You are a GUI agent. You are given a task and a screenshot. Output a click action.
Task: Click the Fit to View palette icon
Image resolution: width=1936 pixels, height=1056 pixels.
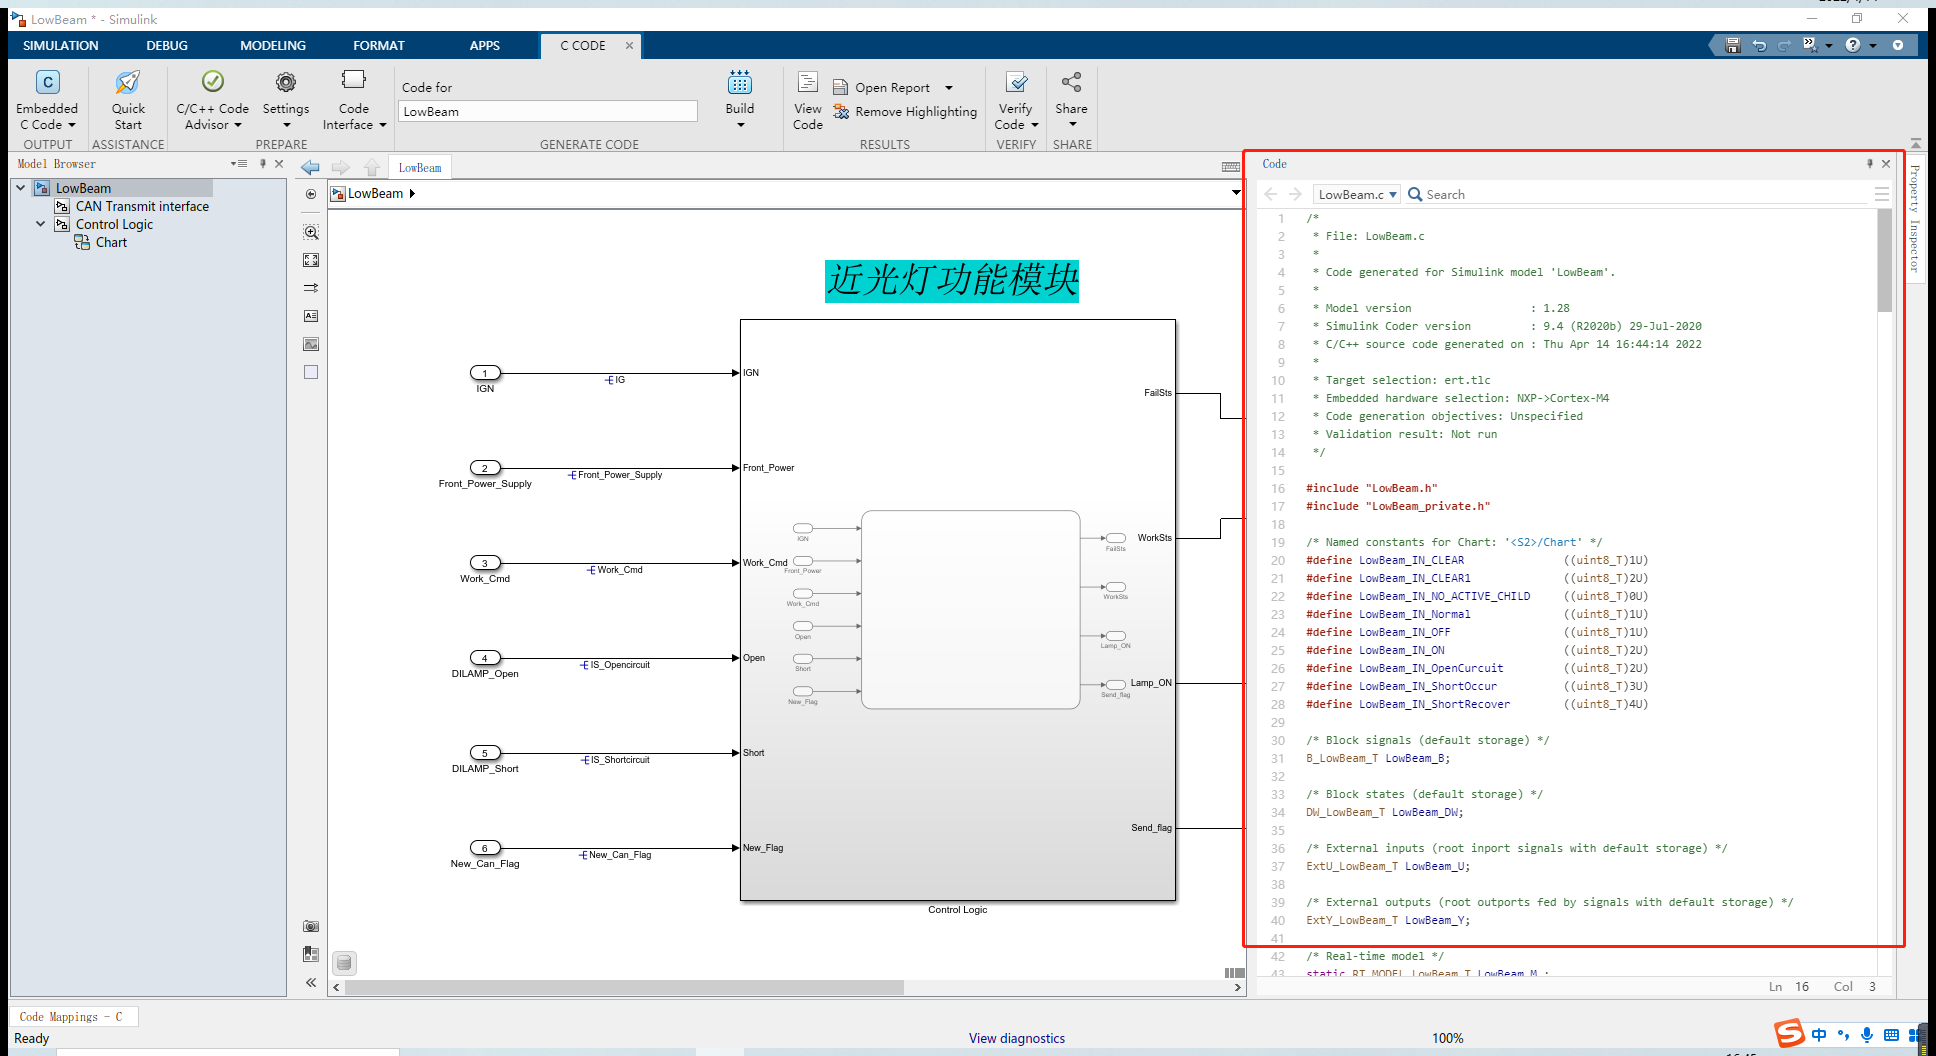(x=311, y=260)
